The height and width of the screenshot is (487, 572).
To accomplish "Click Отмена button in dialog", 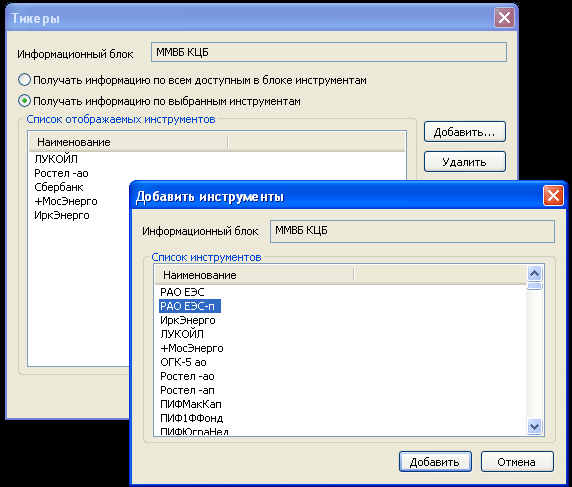I will tap(517, 462).
